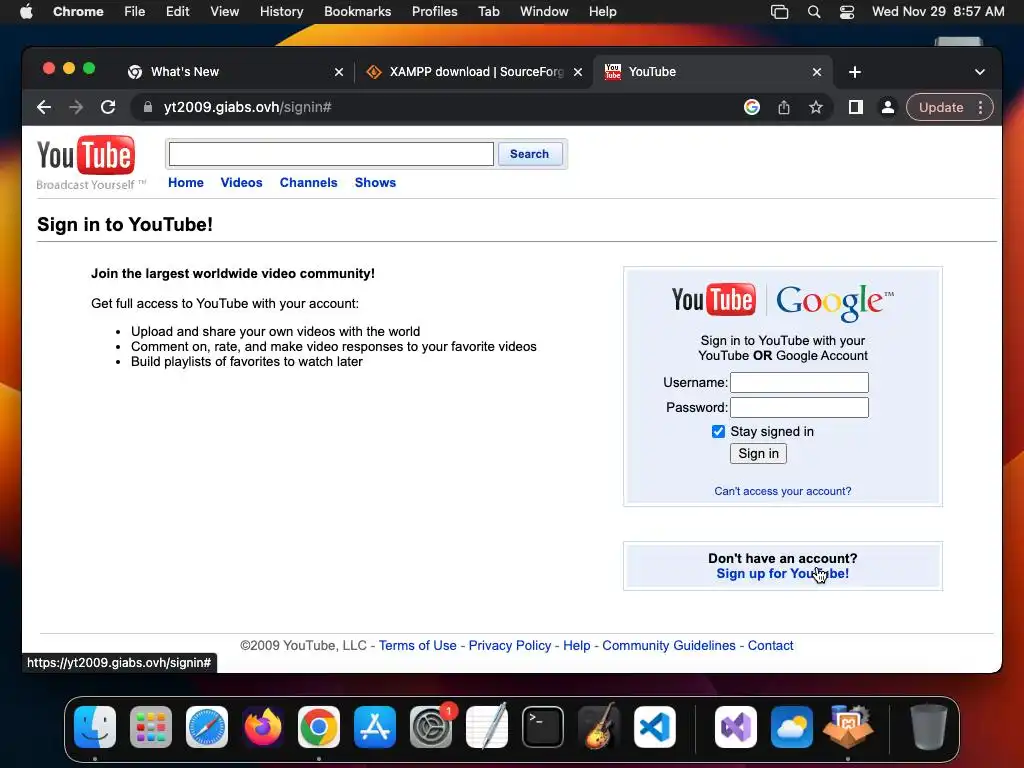Launch Terminal from the Dock
The width and height of the screenshot is (1024, 768).
(543, 727)
